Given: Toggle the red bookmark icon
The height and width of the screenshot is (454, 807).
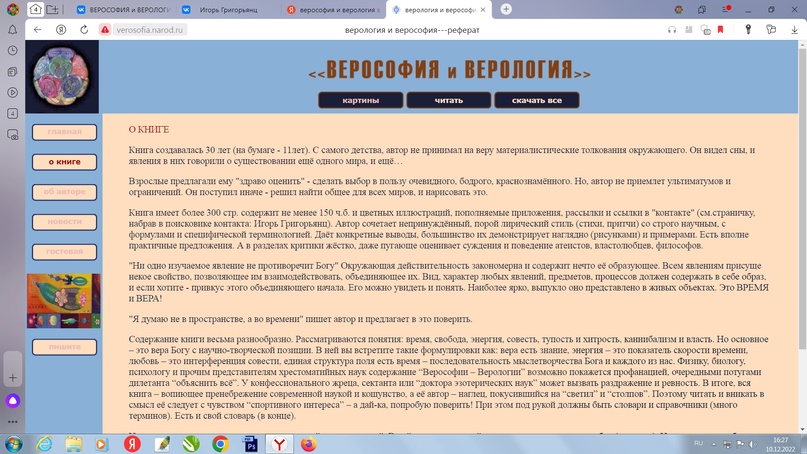Looking at the screenshot, I should 721,30.
